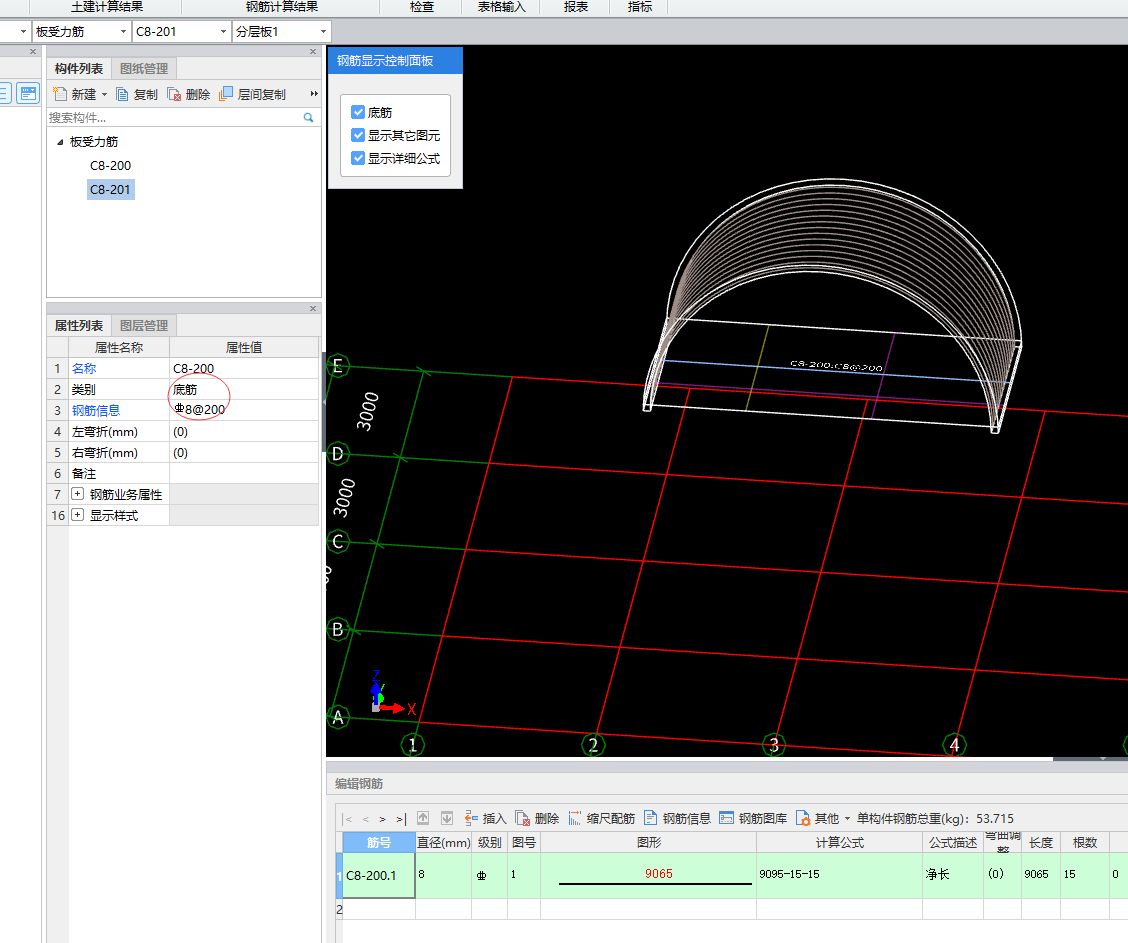Close the 属性列表 panel with its X

click(x=313, y=308)
